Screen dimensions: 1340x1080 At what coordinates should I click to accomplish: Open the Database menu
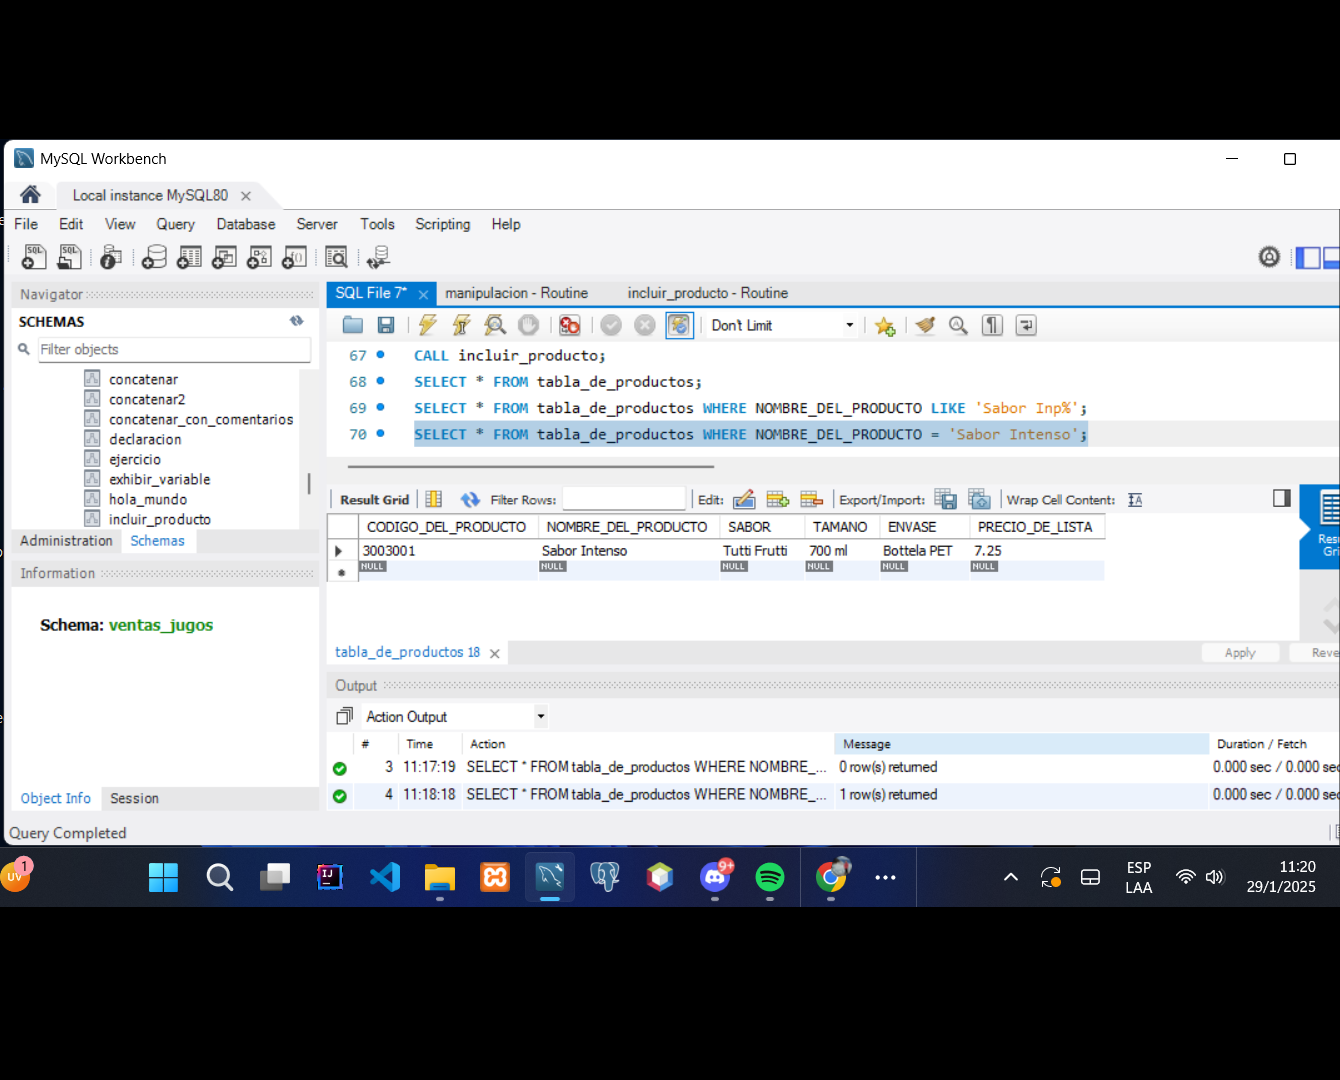(246, 224)
